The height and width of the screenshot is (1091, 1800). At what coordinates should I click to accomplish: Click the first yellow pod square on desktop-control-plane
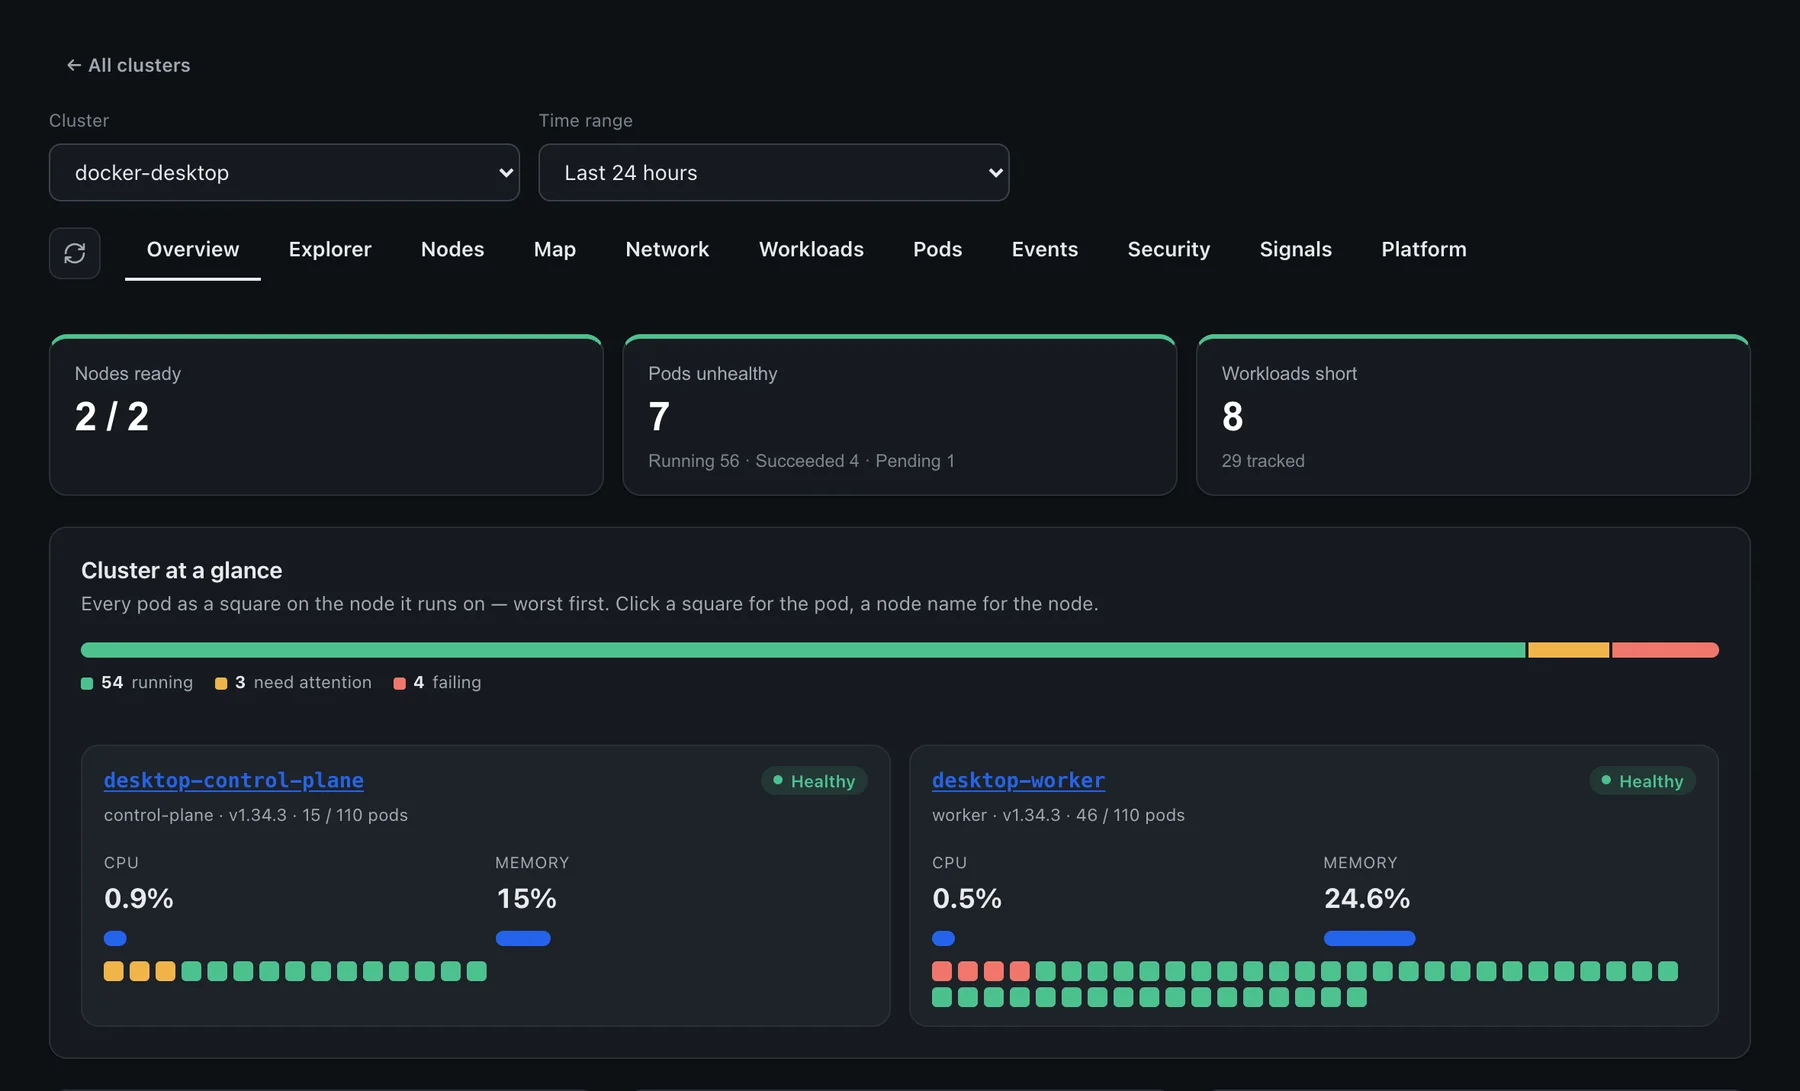point(114,971)
